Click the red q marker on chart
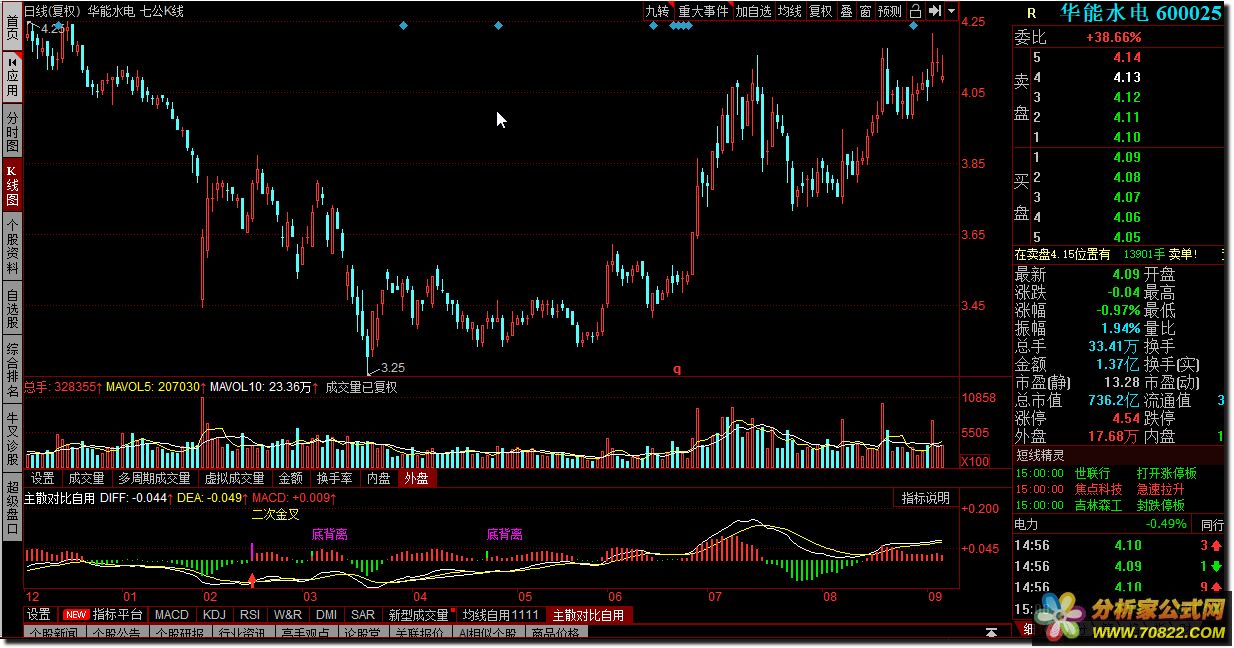Image resolution: width=1234 pixels, height=648 pixels. (676, 369)
